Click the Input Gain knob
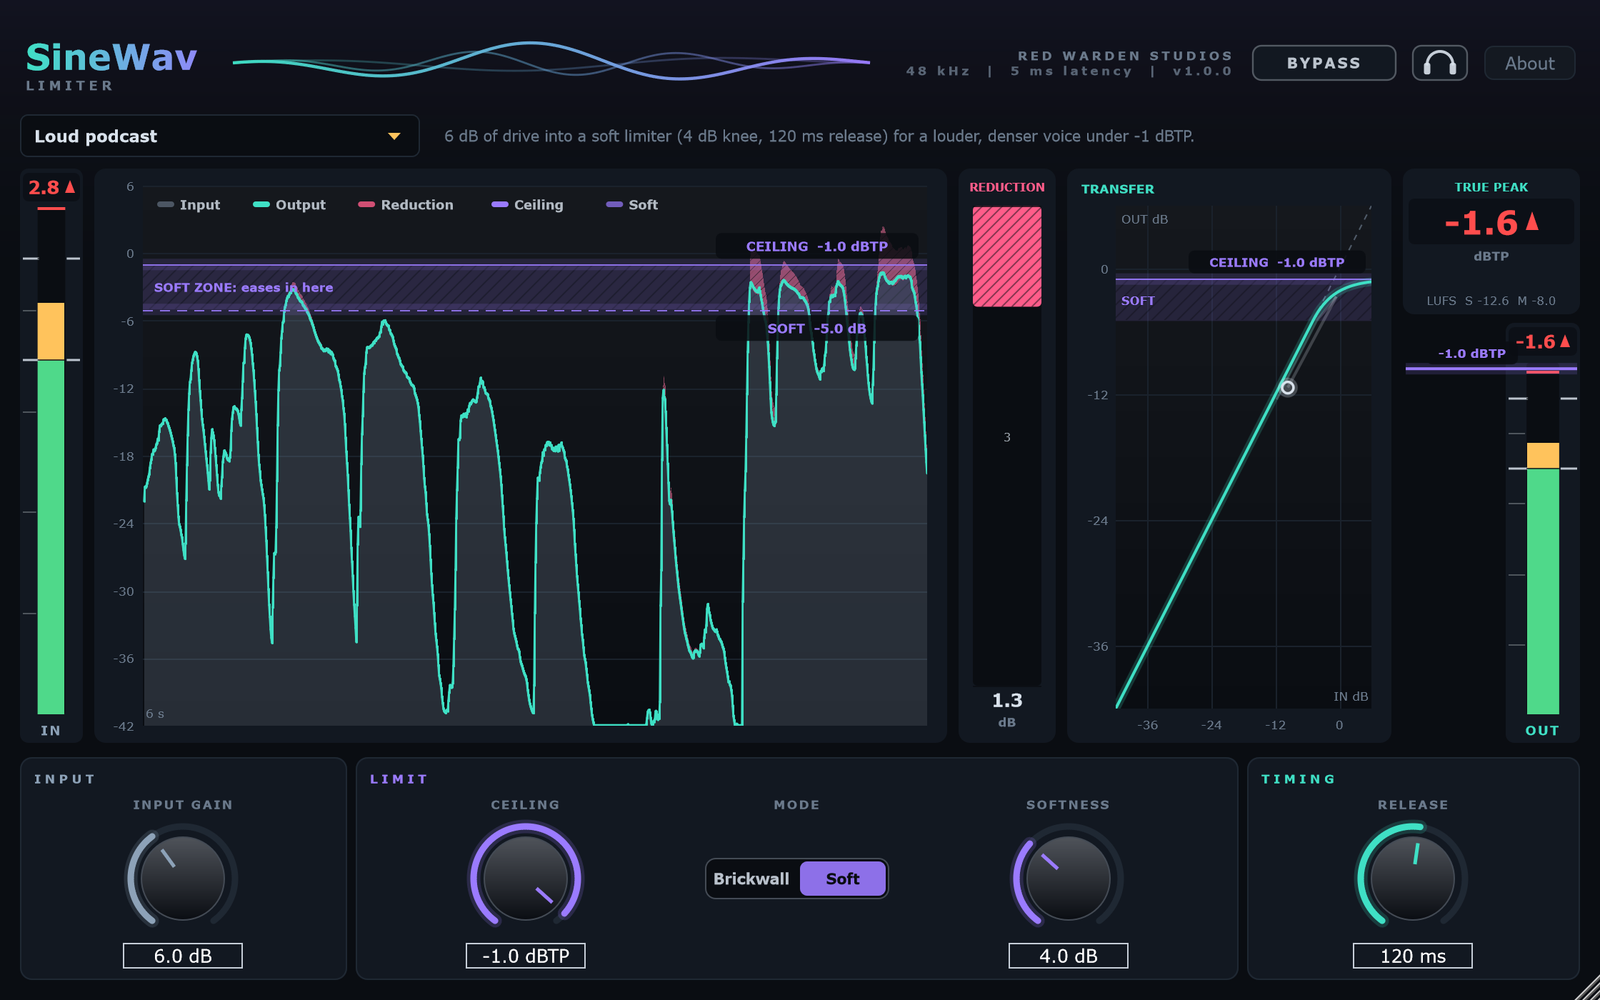This screenshot has width=1600, height=1000. pyautogui.click(x=182, y=878)
